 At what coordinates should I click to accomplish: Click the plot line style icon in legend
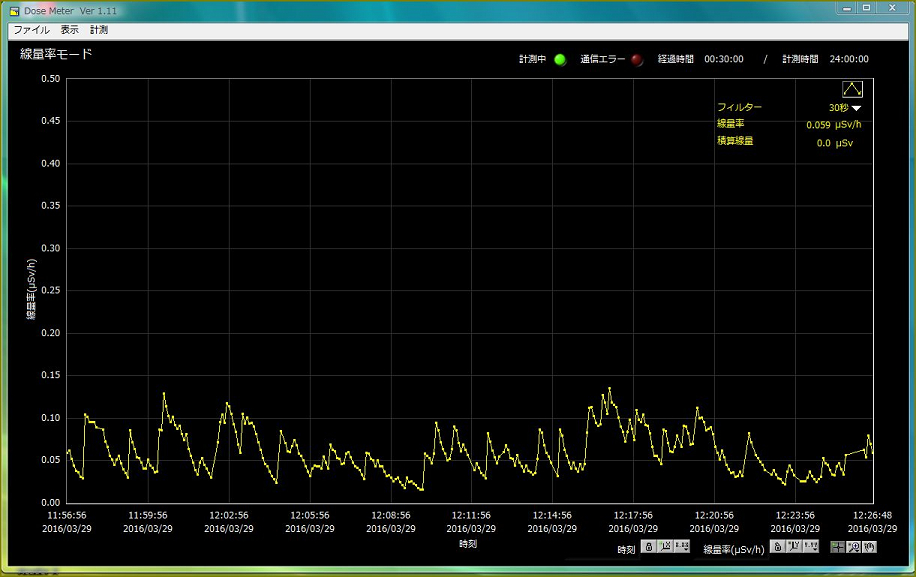point(852,89)
